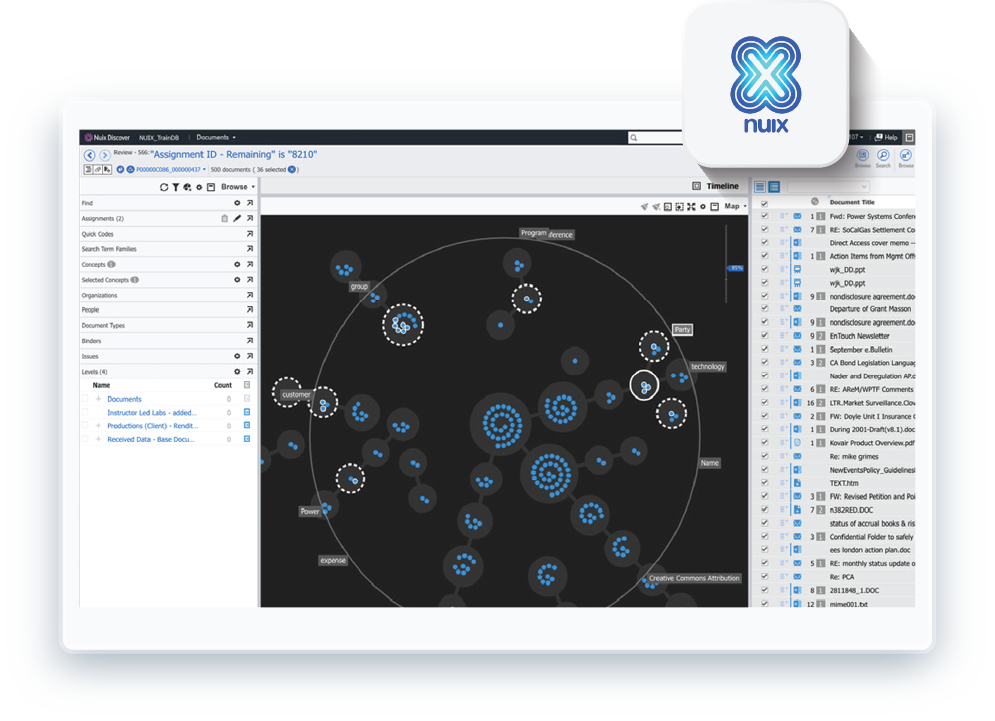The height and width of the screenshot is (721, 995).
Task: Open settings gear in the Find row
Action: tap(237, 203)
